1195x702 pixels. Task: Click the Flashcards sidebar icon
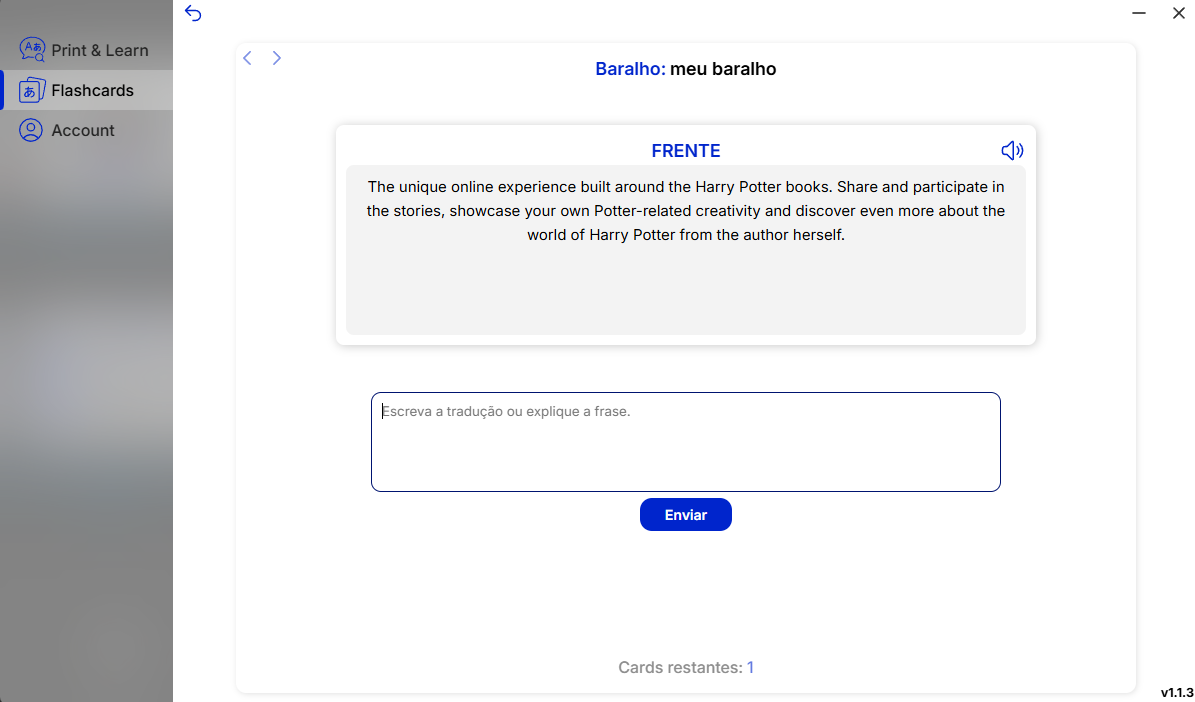pos(32,90)
